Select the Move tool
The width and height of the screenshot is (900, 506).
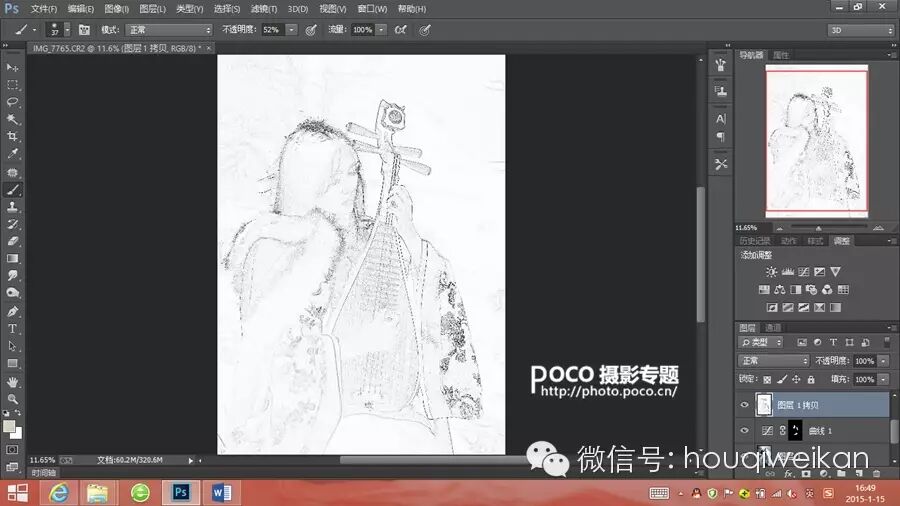[12, 67]
